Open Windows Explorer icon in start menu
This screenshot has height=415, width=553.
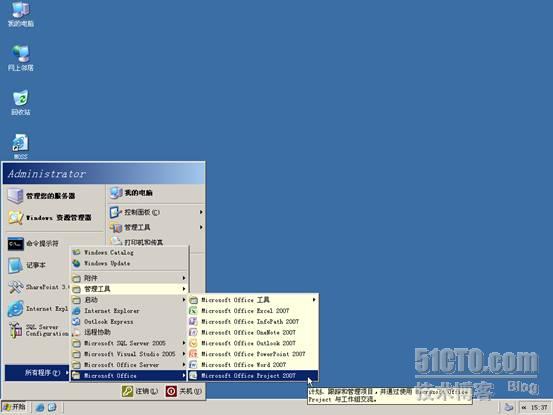[16, 218]
